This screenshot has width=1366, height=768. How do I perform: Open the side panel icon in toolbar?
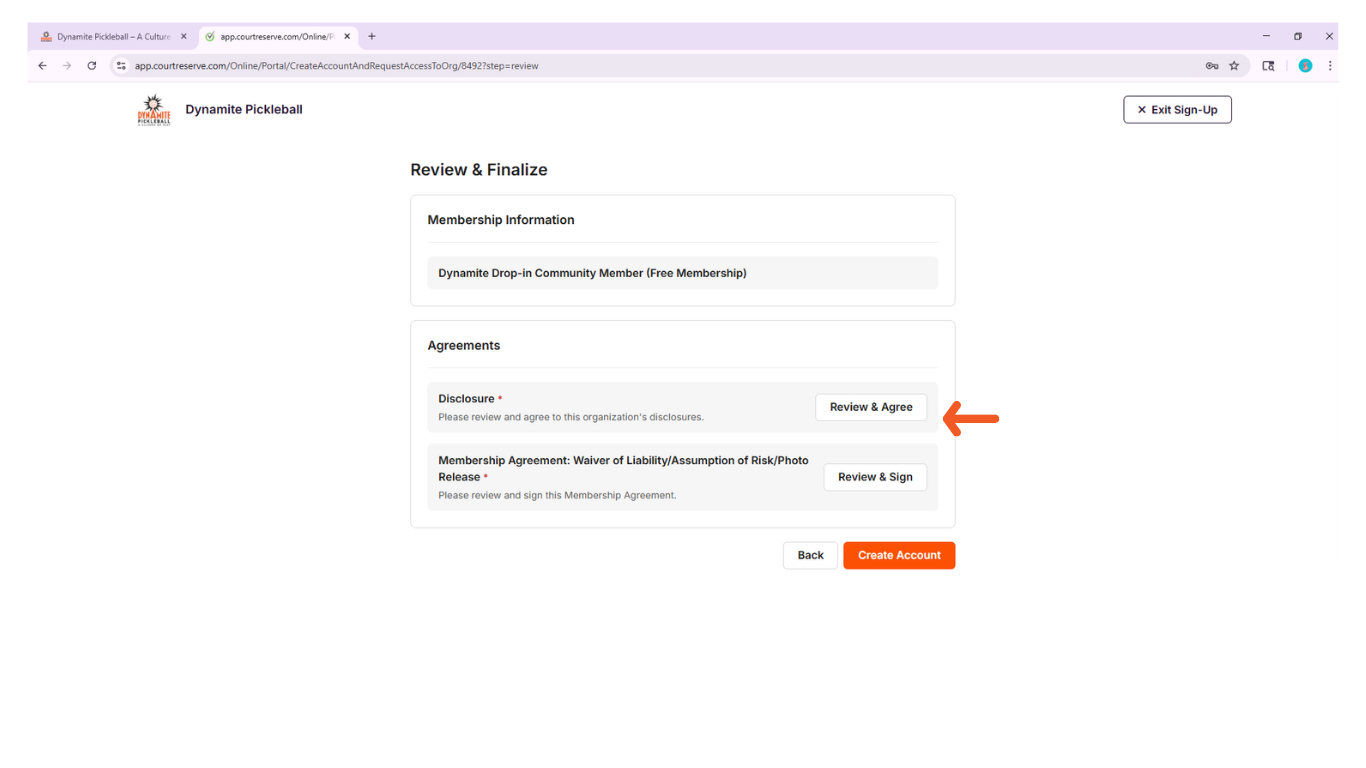pos(1268,66)
